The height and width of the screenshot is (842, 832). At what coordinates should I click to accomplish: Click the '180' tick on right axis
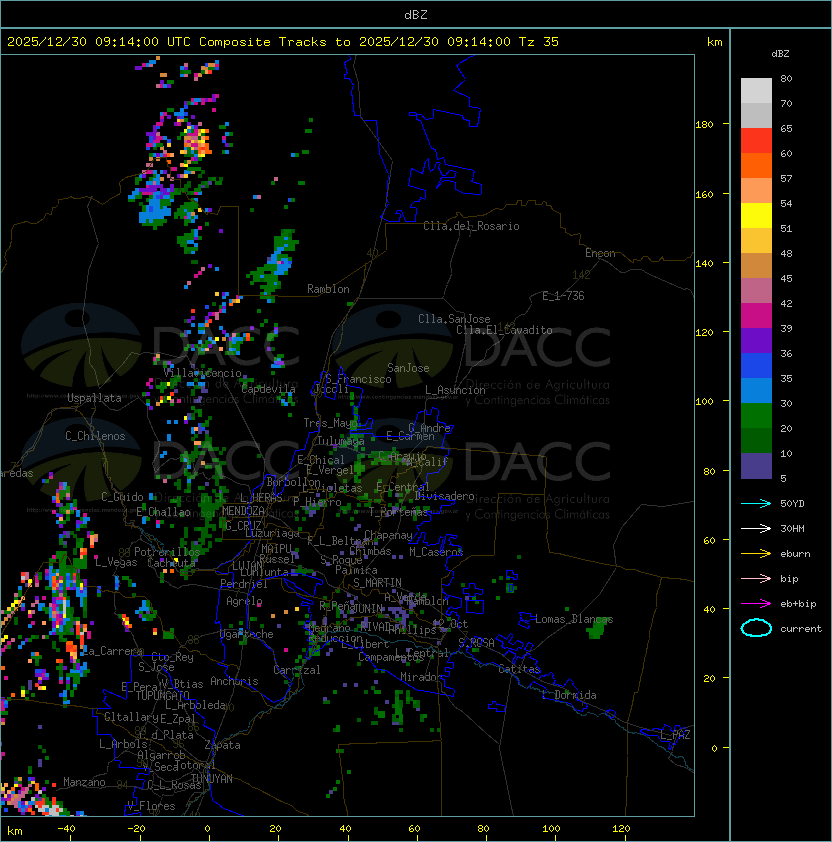(704, 125)
